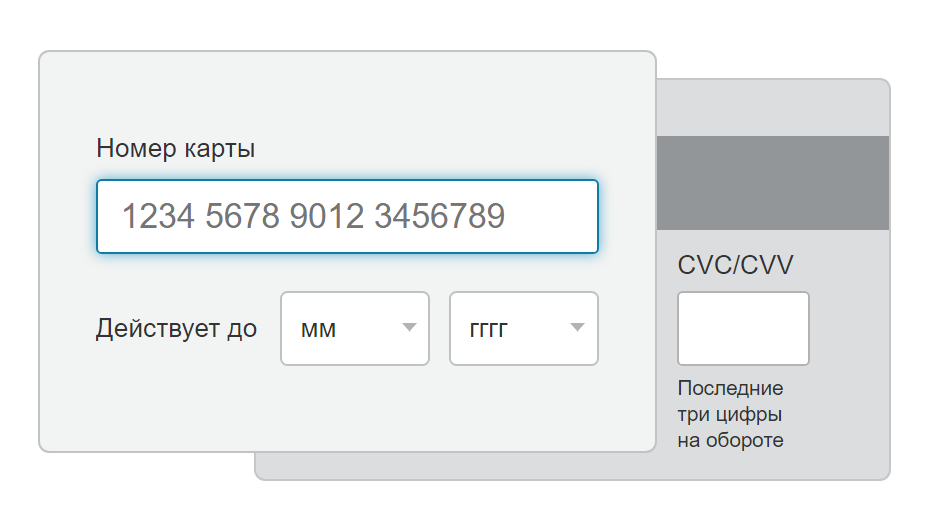This screenshot has height=511, width=936.
Task: Click the word Последние in hint
Action: pyautogui.click(x=730, y=389)
